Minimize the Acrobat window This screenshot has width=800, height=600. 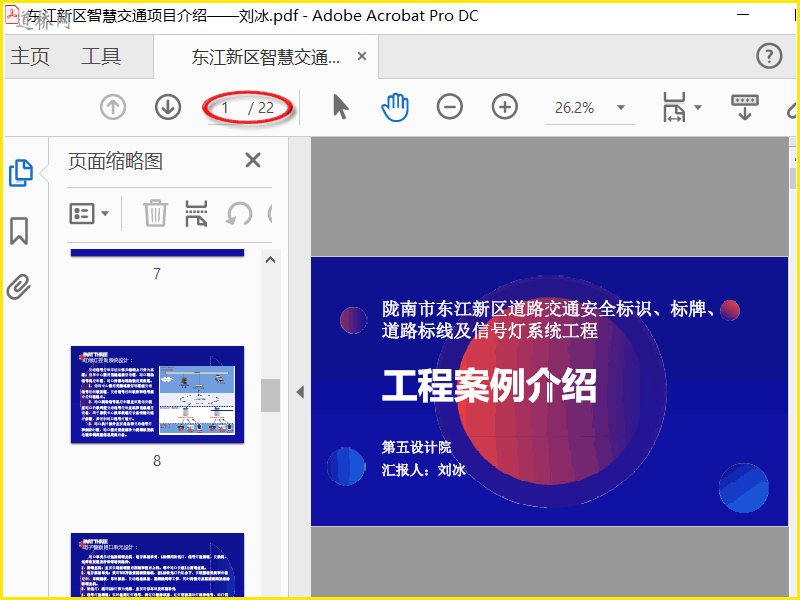click(743, 15)
